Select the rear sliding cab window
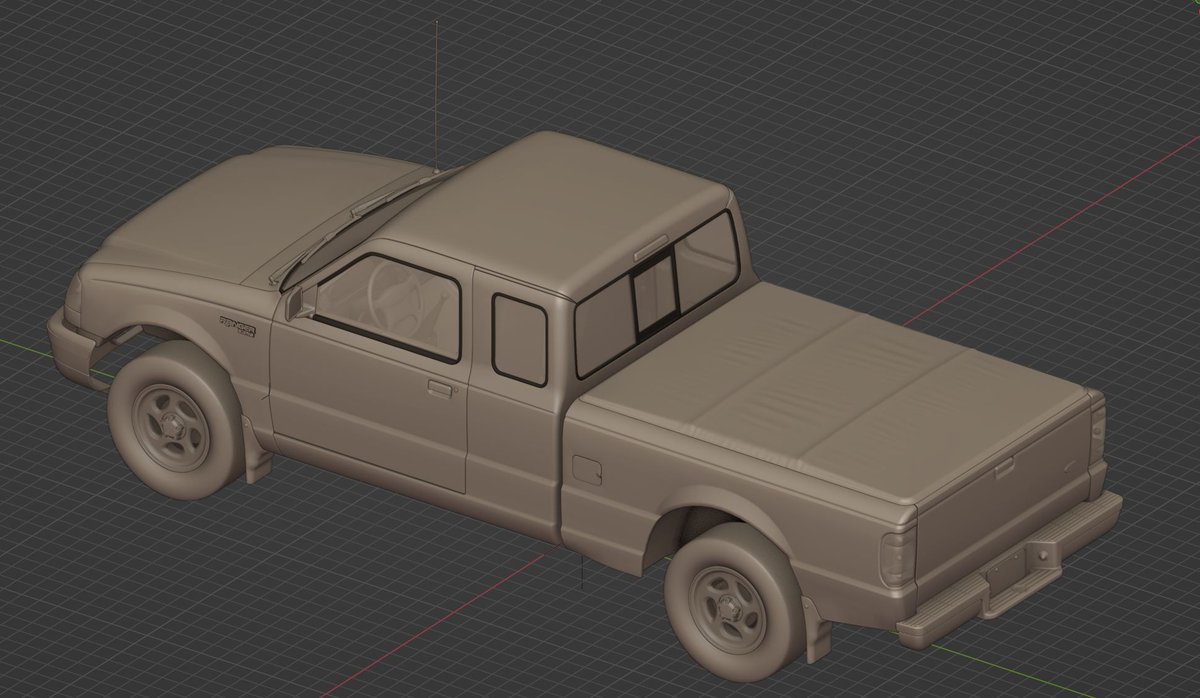The height and width of the screenshot is (698, 1200). (x=655, y=292)
